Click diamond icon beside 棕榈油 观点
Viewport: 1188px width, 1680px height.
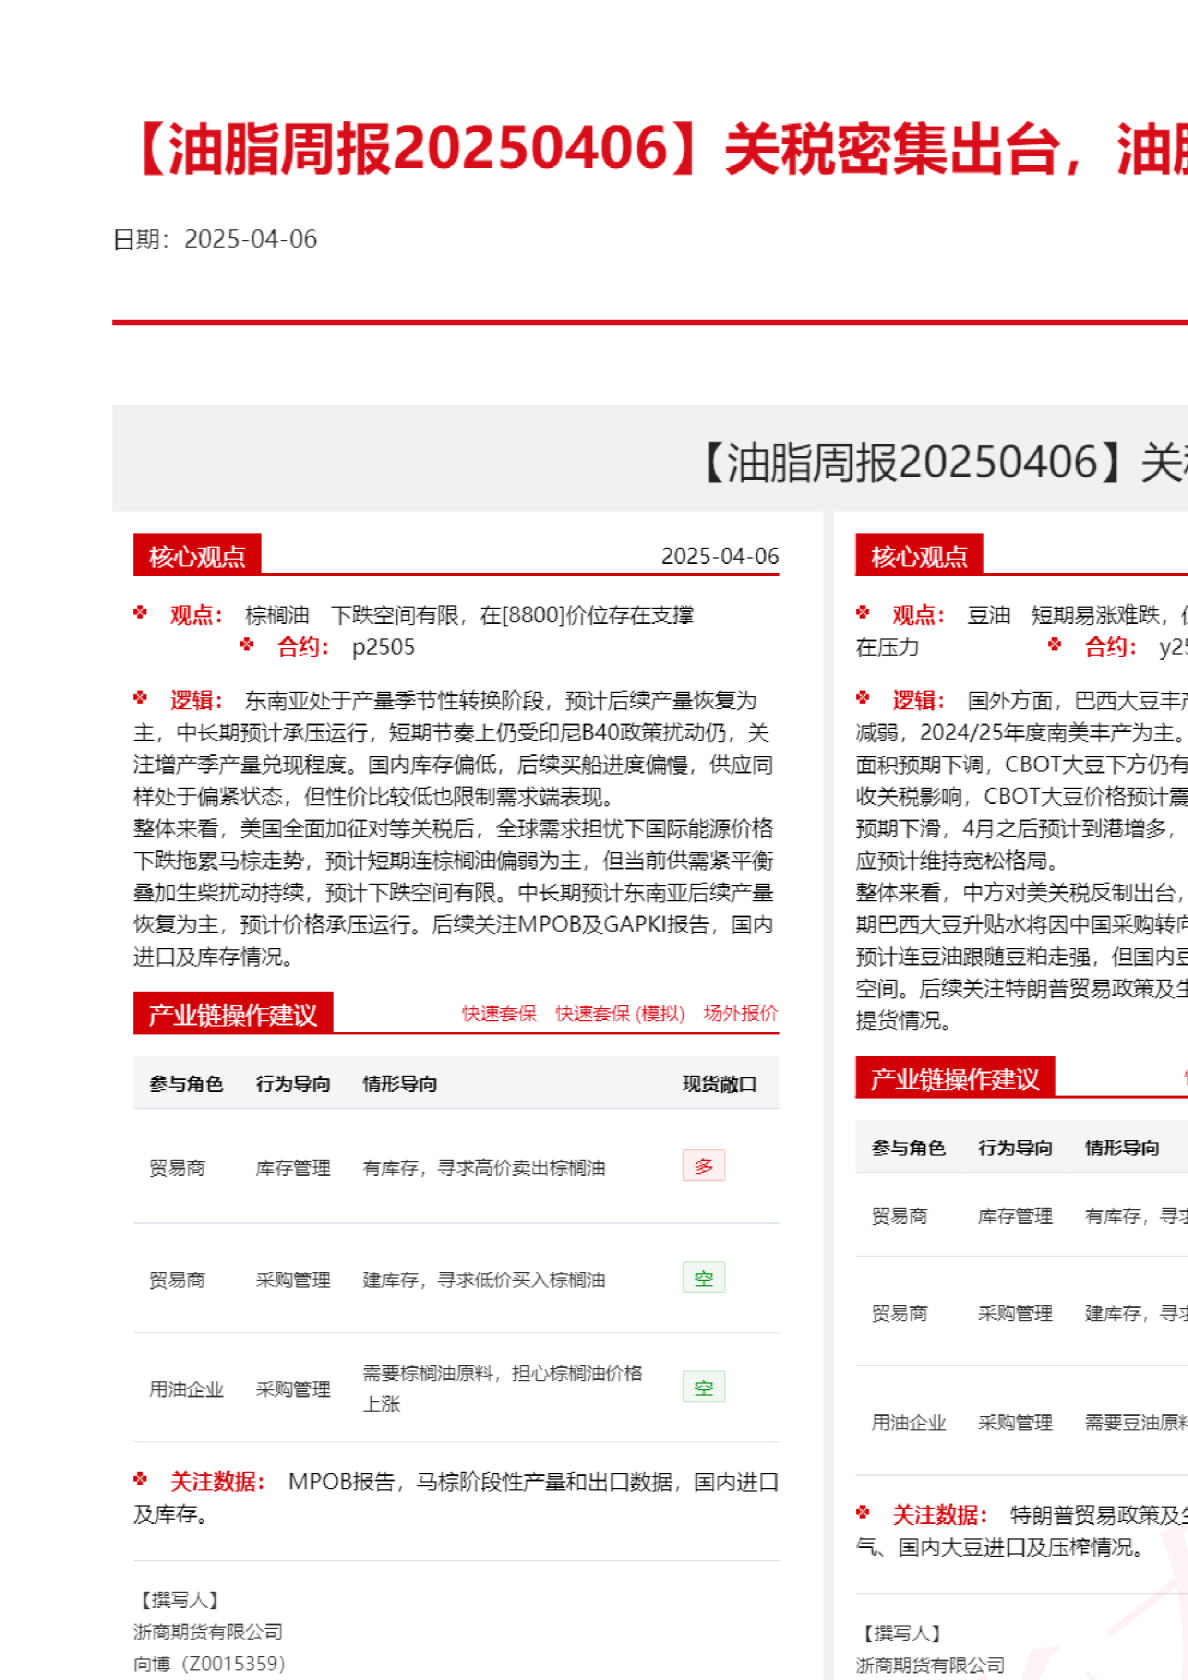(140, 613)
